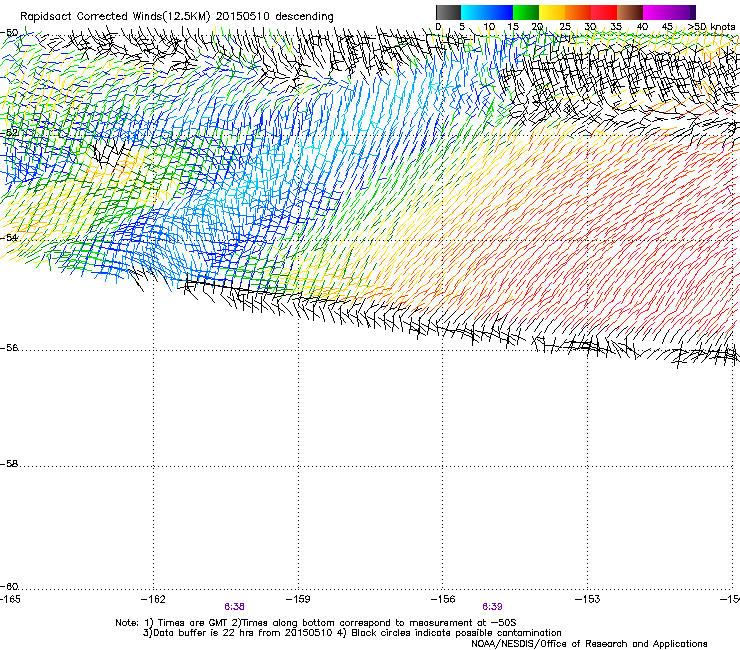The height and width of the screenshot is (650, 740).
Task: Click the '-165' longitude axis label
Action: point(10,599)
